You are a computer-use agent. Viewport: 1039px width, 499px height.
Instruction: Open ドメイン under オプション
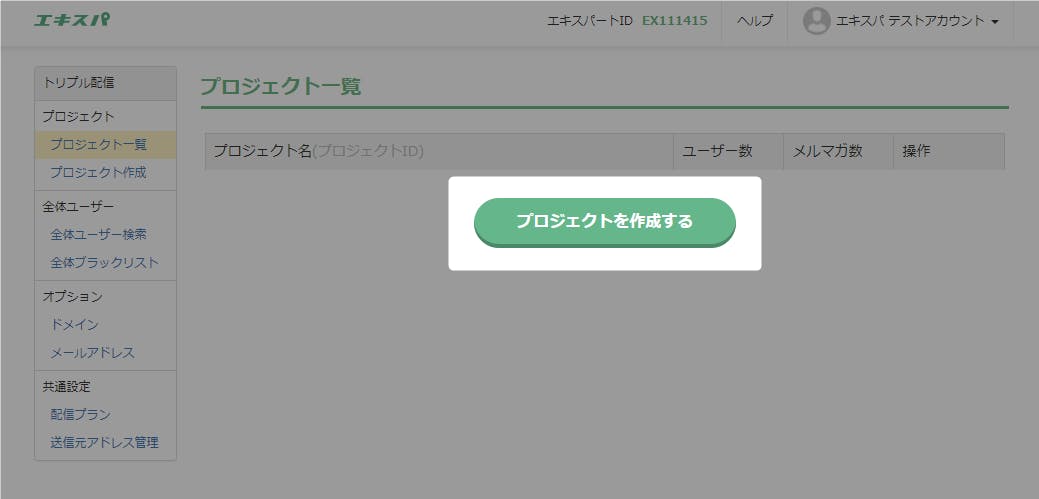point(75,325)
